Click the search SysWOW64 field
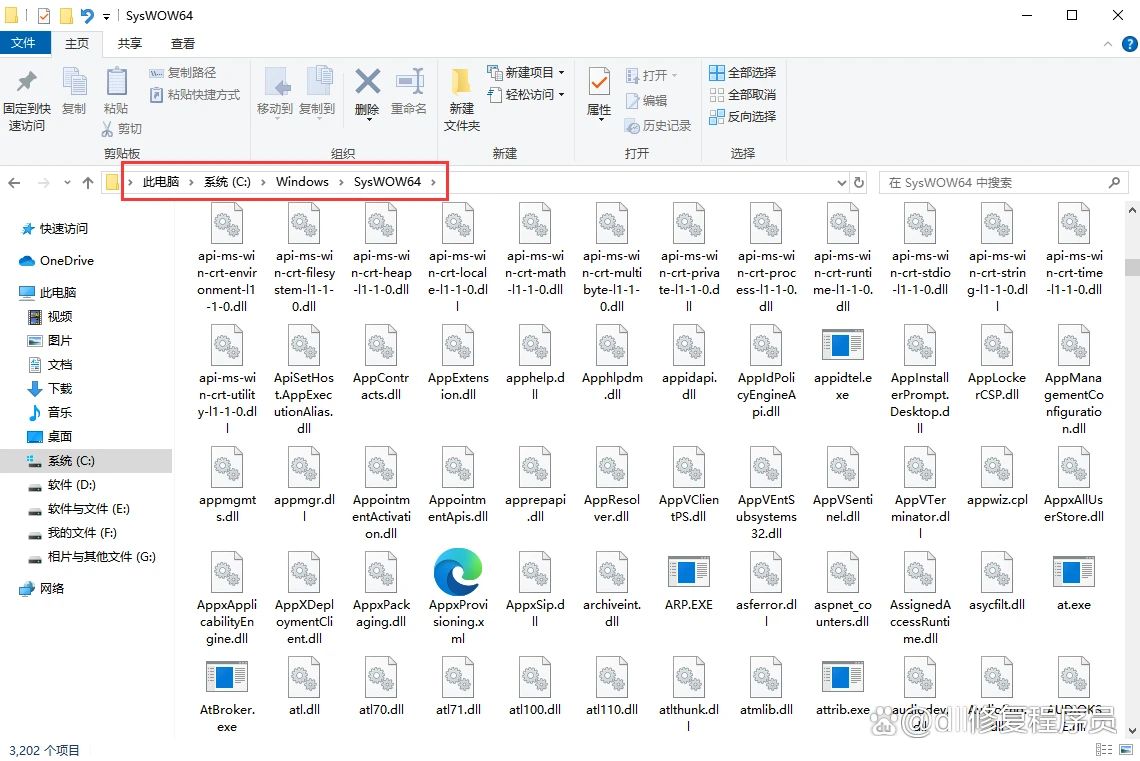This screenshot has width=1140, height=761. click(1003, 182)
